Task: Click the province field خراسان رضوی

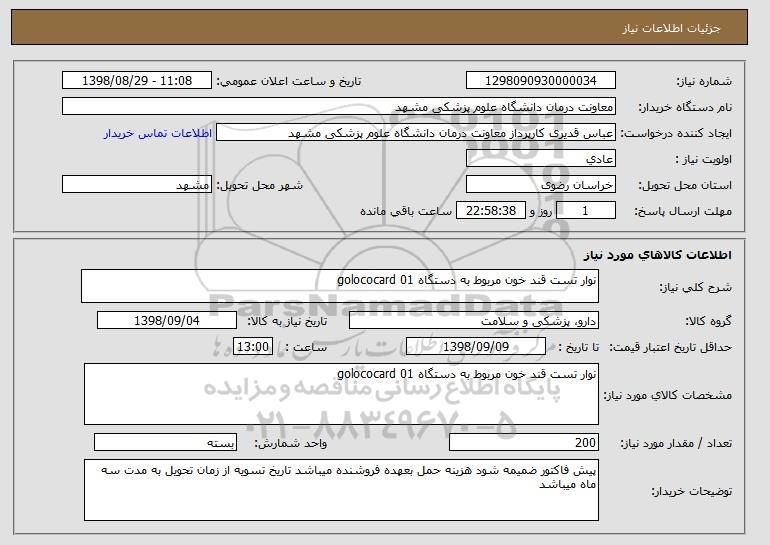Action: point(541,185)
